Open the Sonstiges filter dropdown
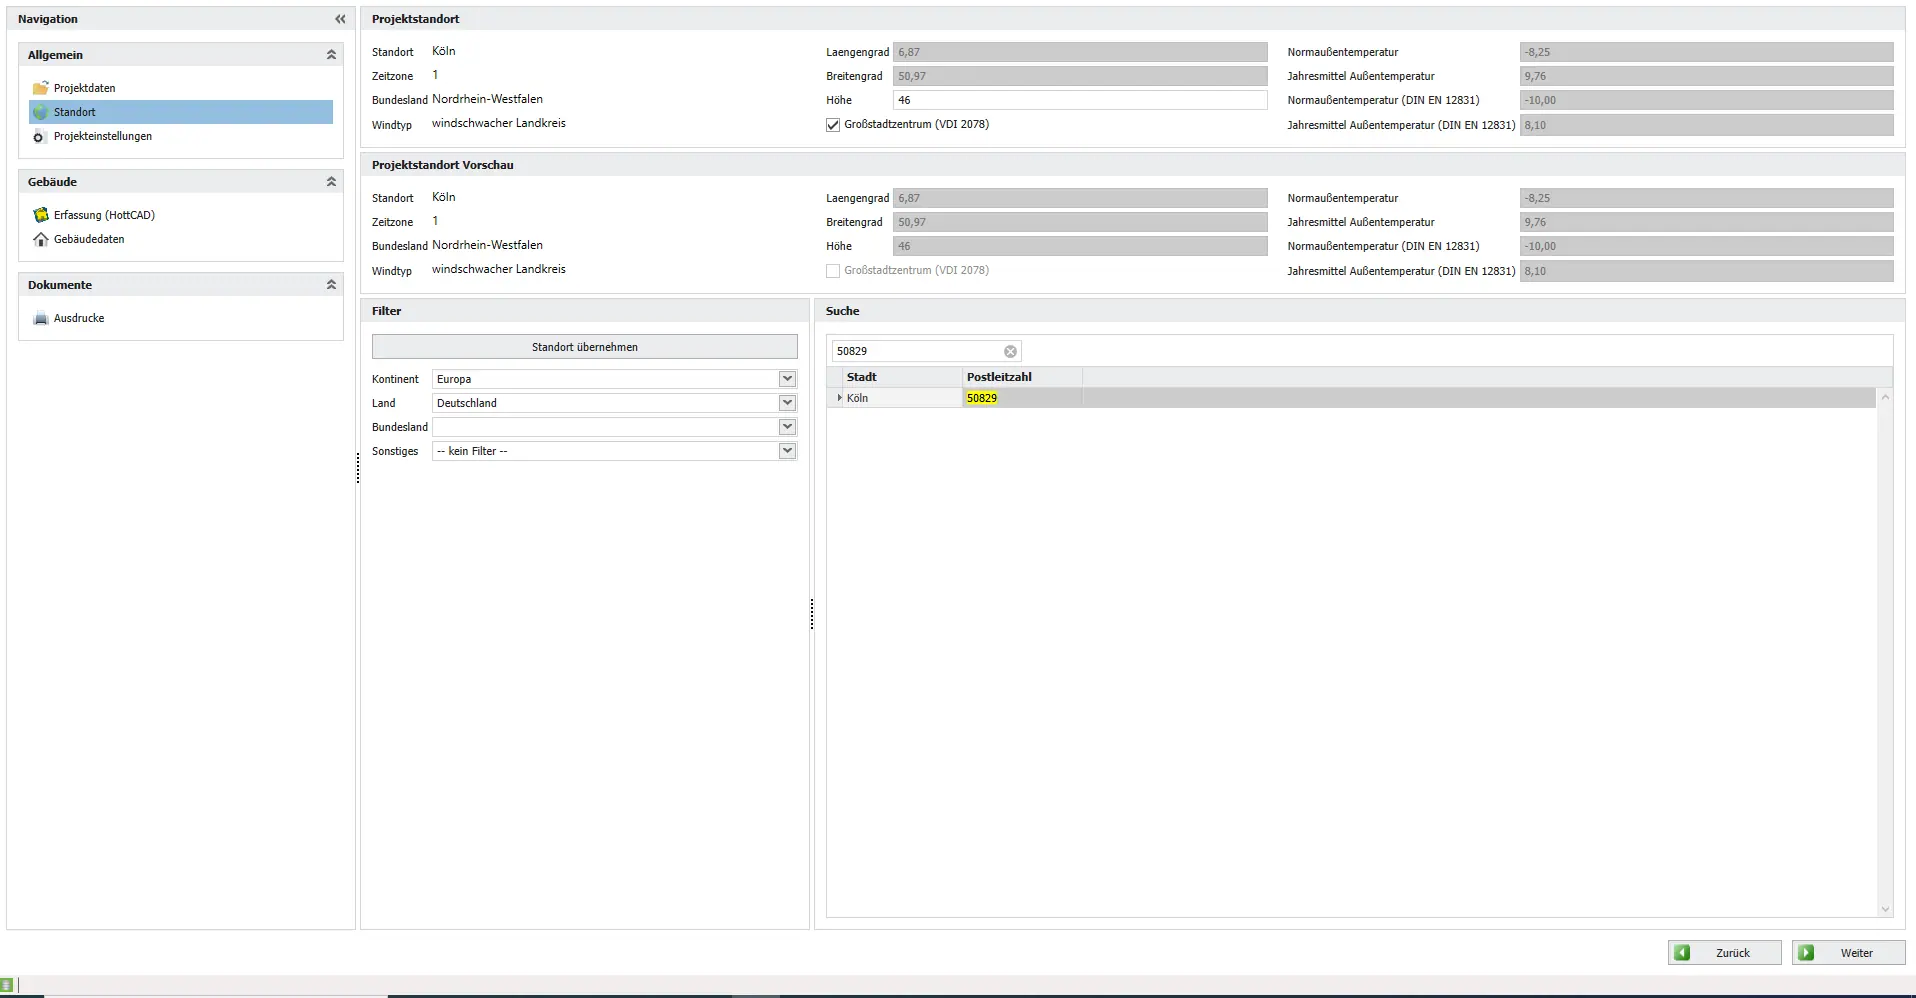The width and height of the screenshot is (1916, 998). (787, 451)
